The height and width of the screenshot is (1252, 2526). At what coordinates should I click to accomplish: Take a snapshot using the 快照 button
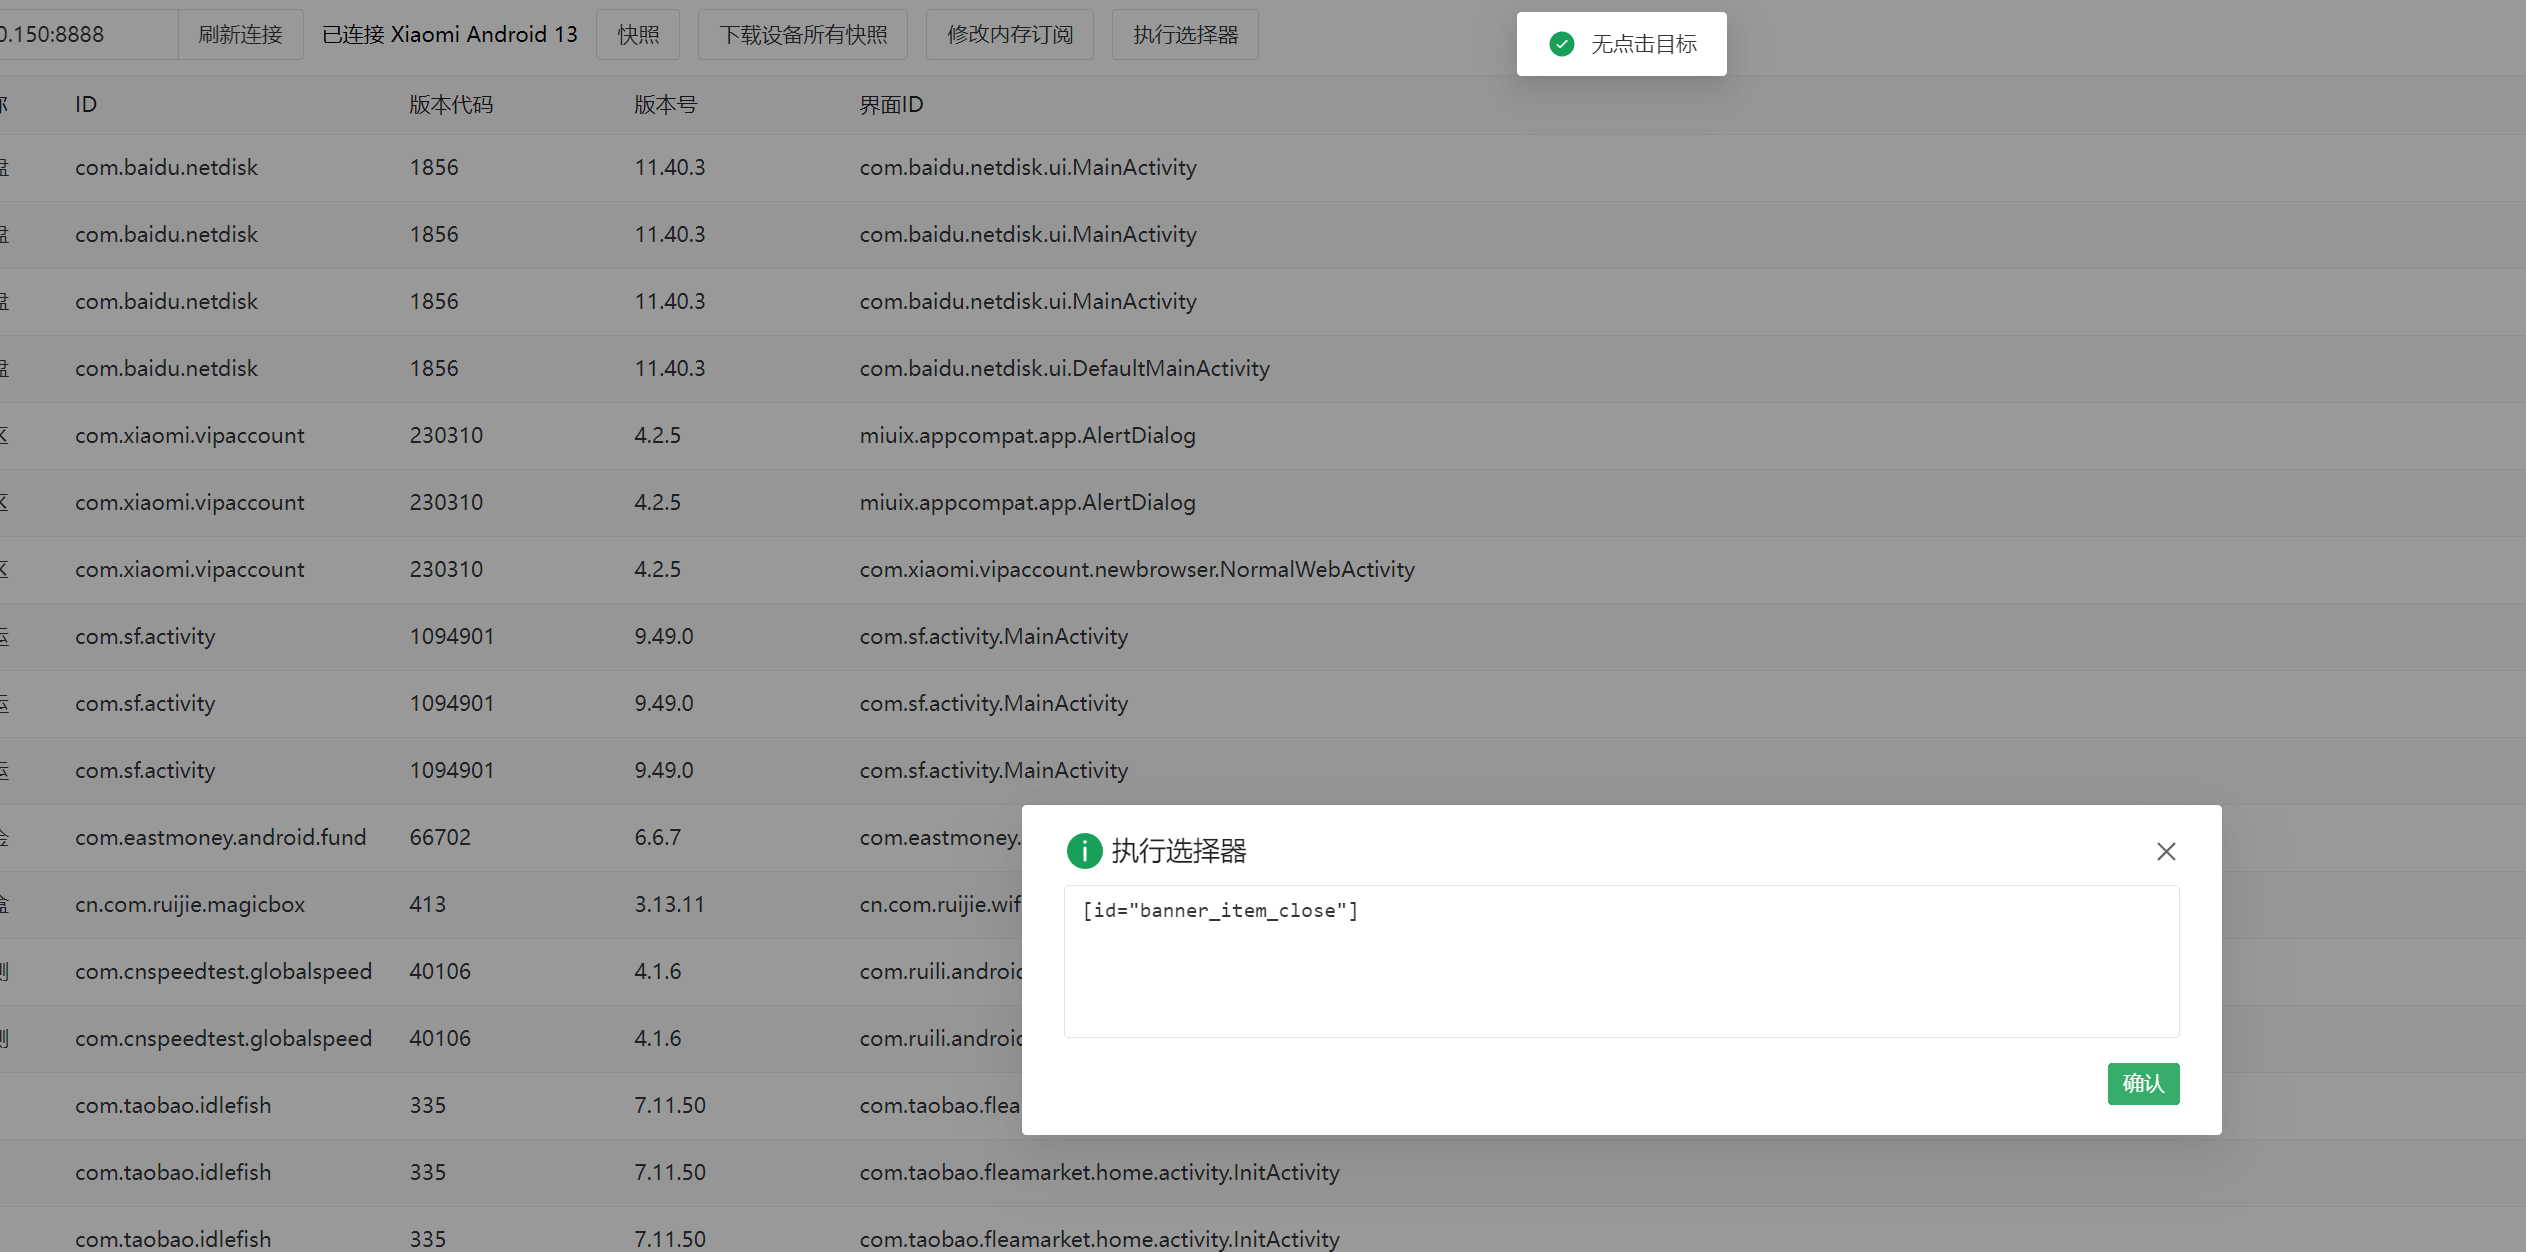pos(638,33)
